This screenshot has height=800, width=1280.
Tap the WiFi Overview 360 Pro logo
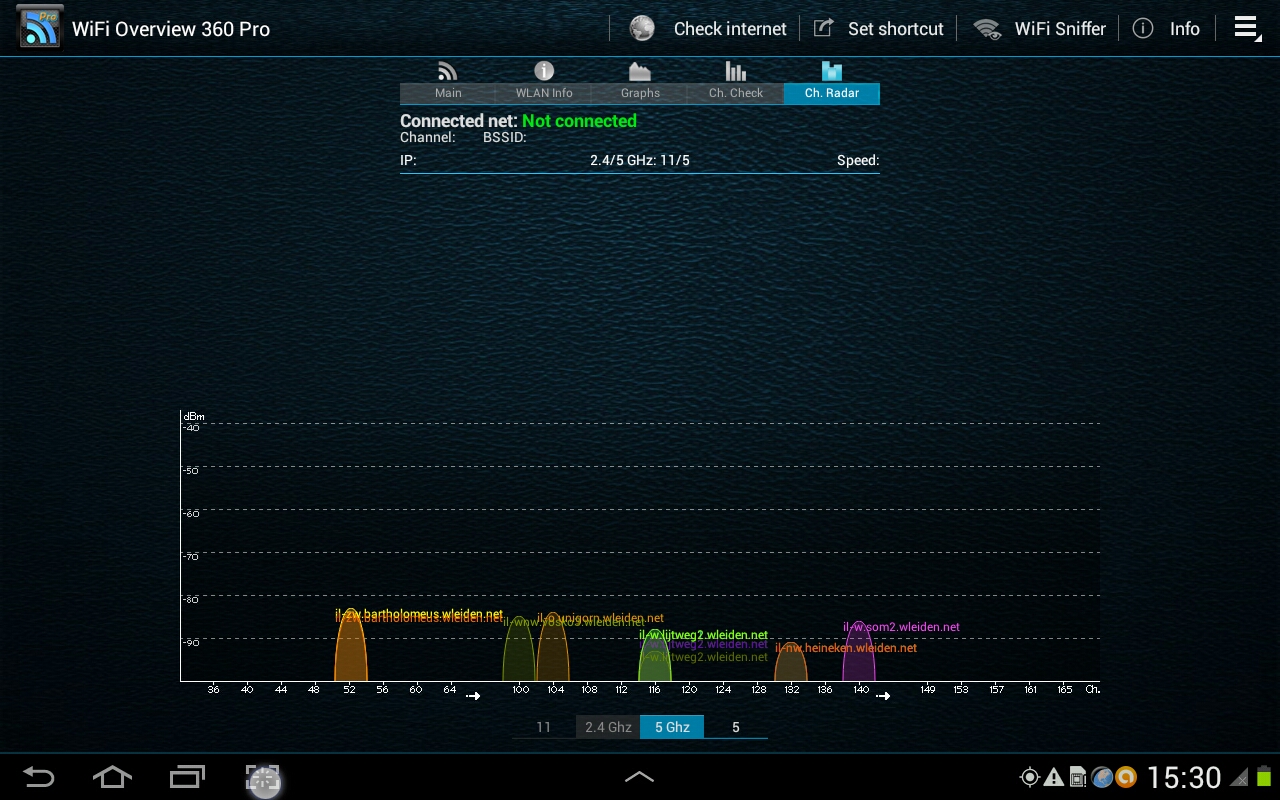pyautogui.click(x=40, y=28)
